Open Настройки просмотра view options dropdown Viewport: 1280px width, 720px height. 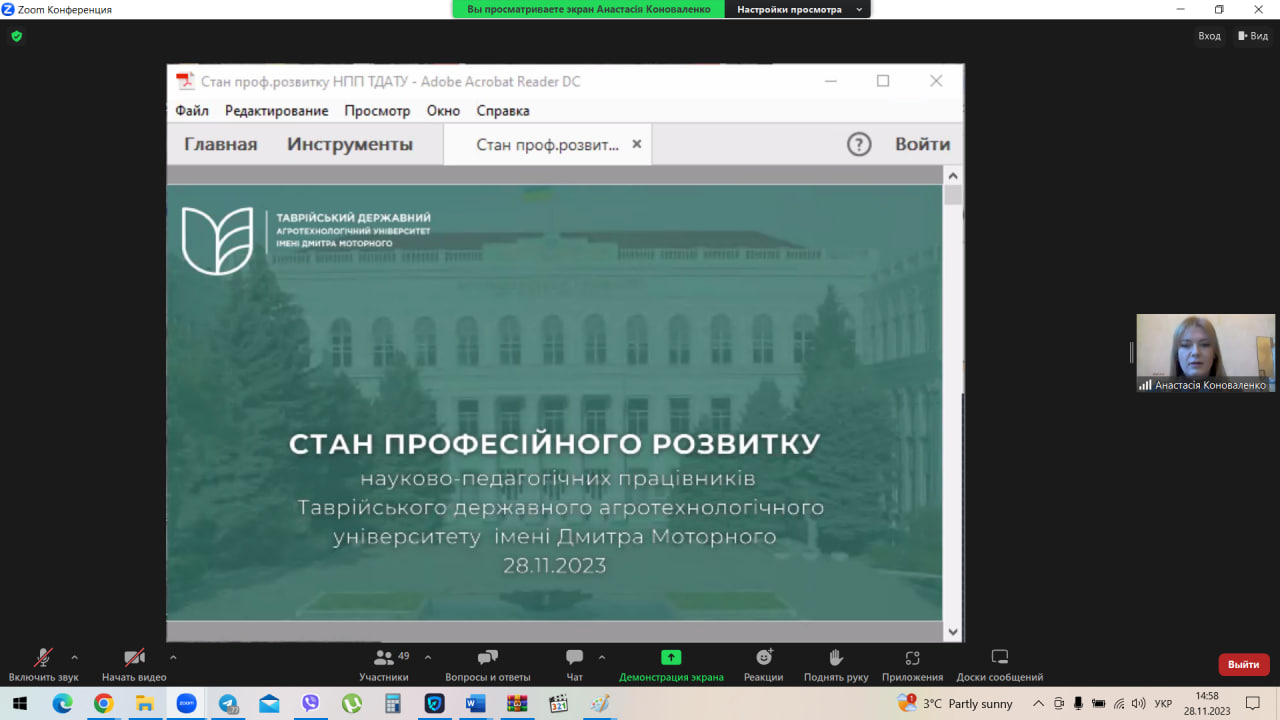798,9
